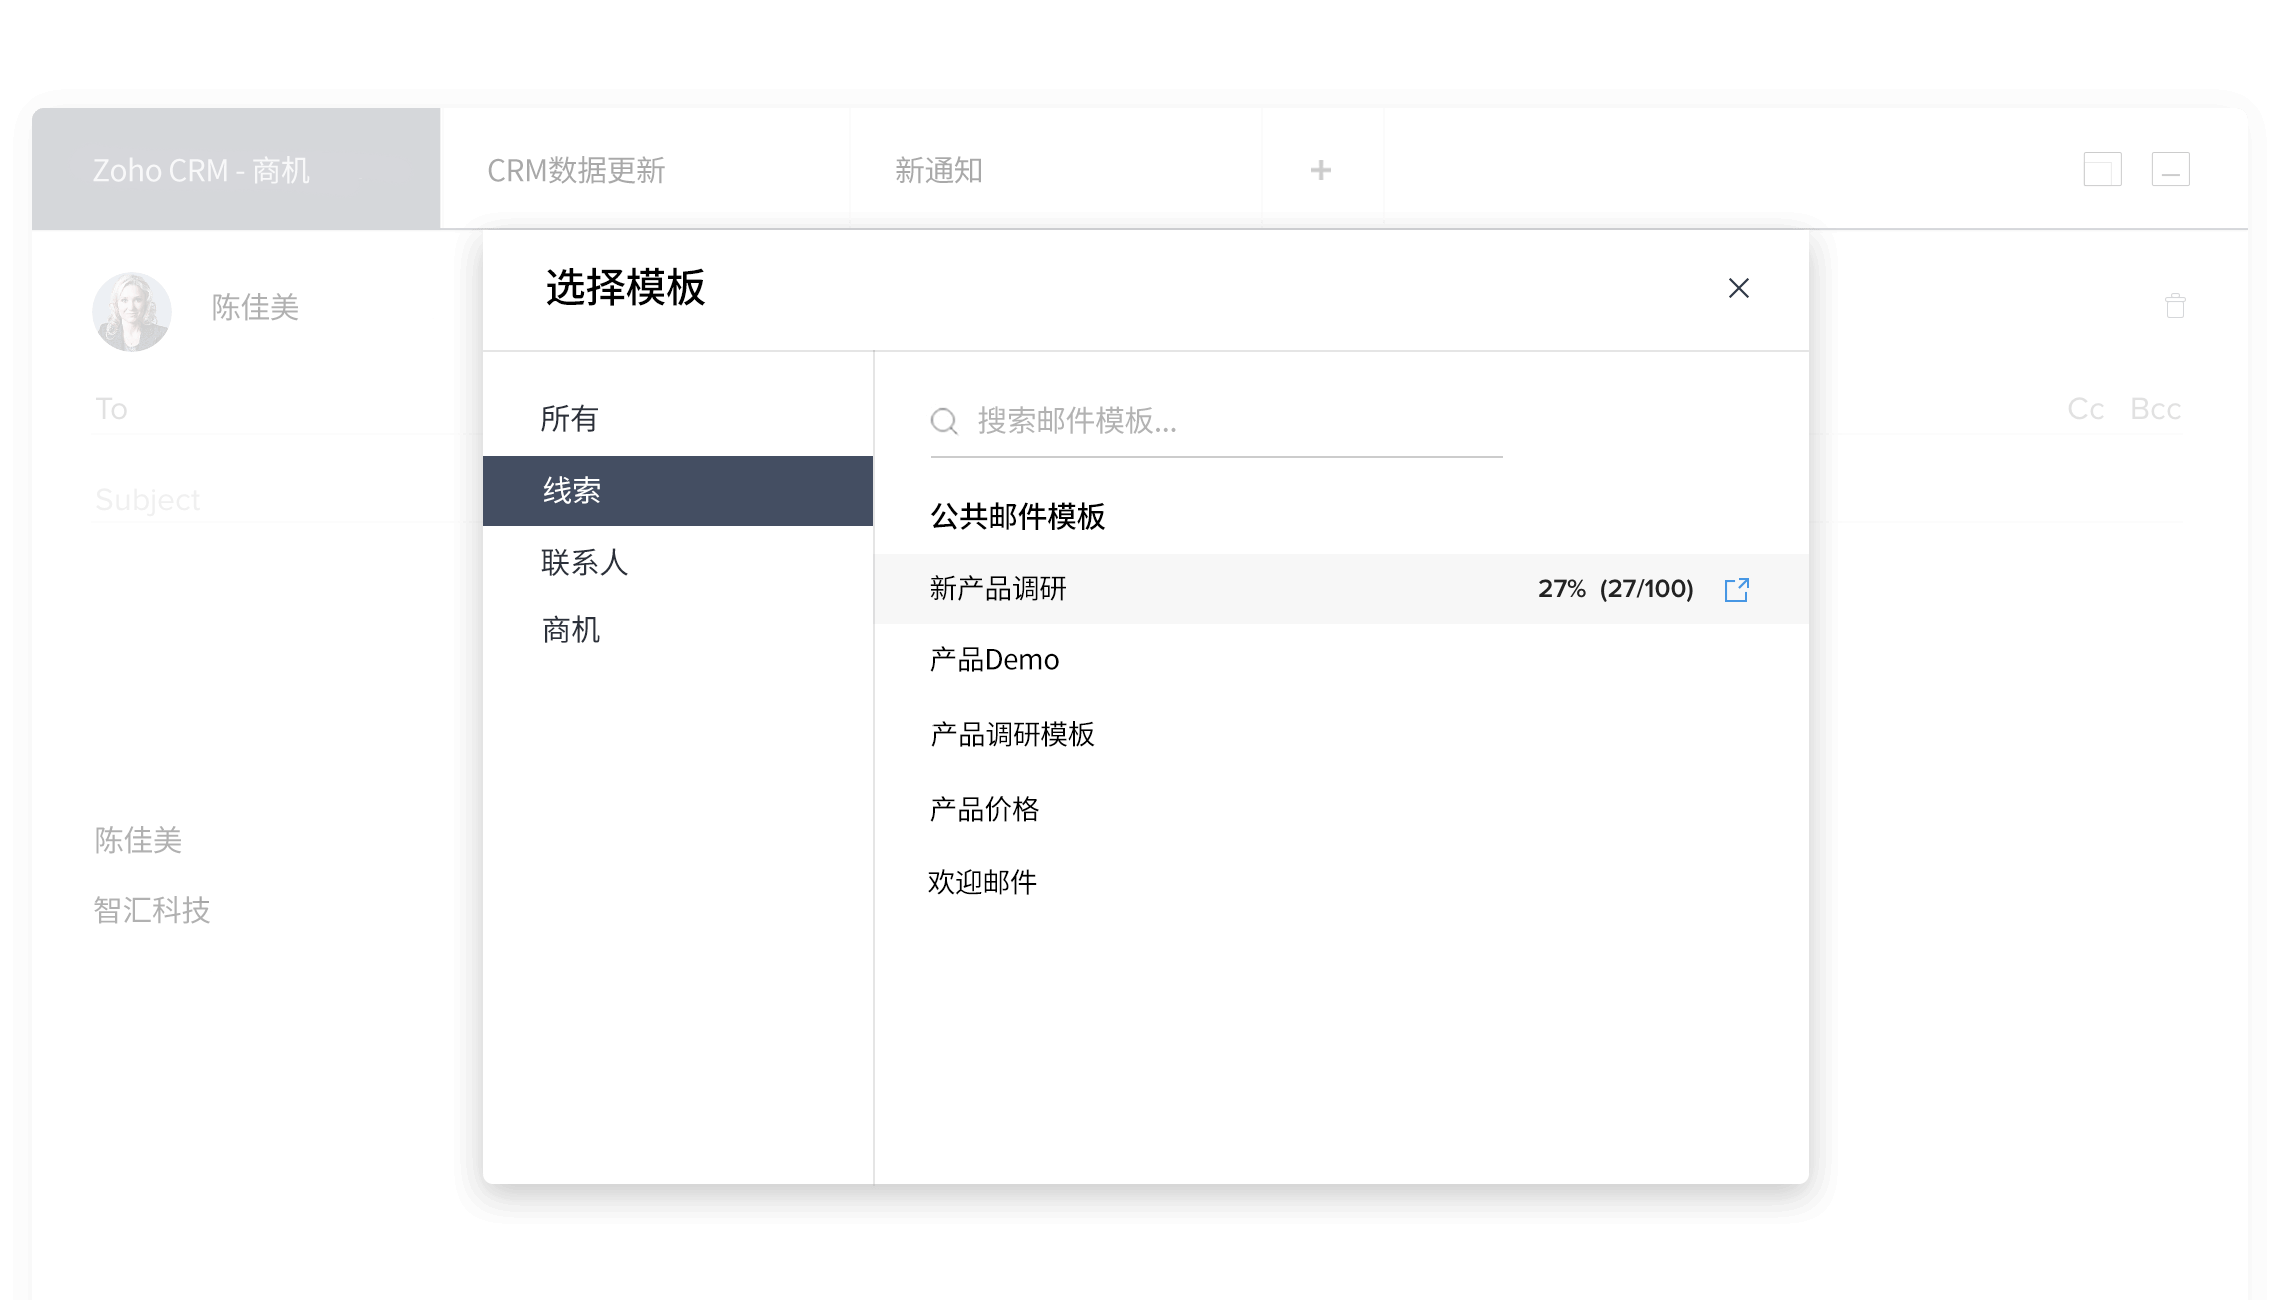Choose the 产品调研模板 template
2280x1300 pixels.
1012,735
